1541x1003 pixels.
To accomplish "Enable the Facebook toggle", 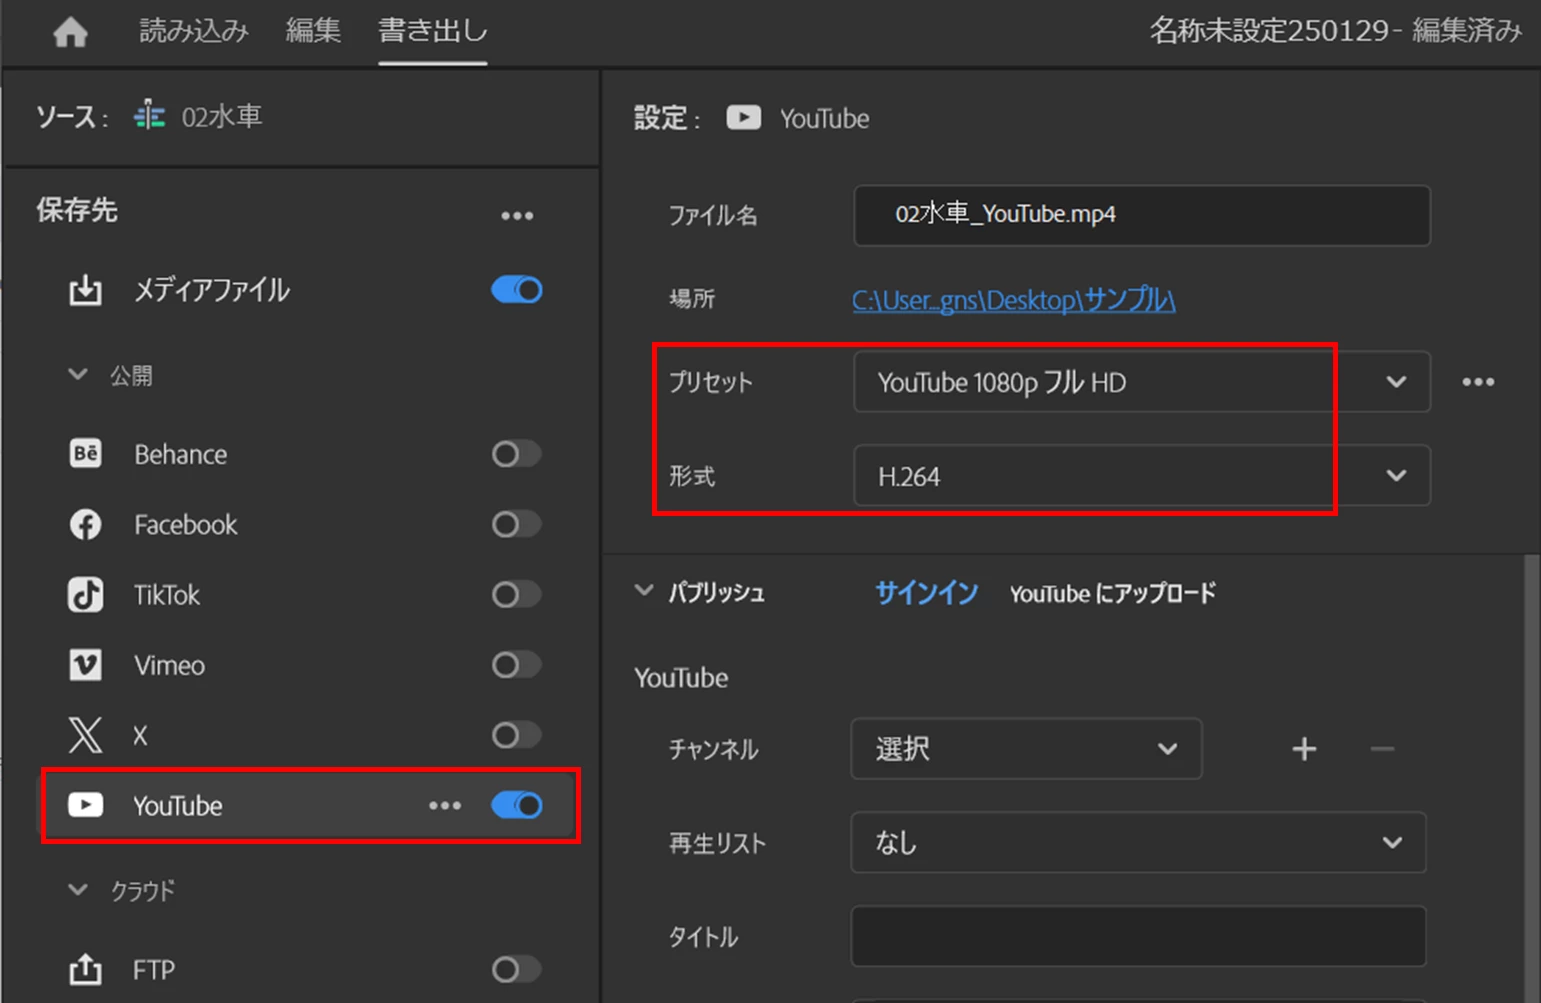I will tap(517, 524).
